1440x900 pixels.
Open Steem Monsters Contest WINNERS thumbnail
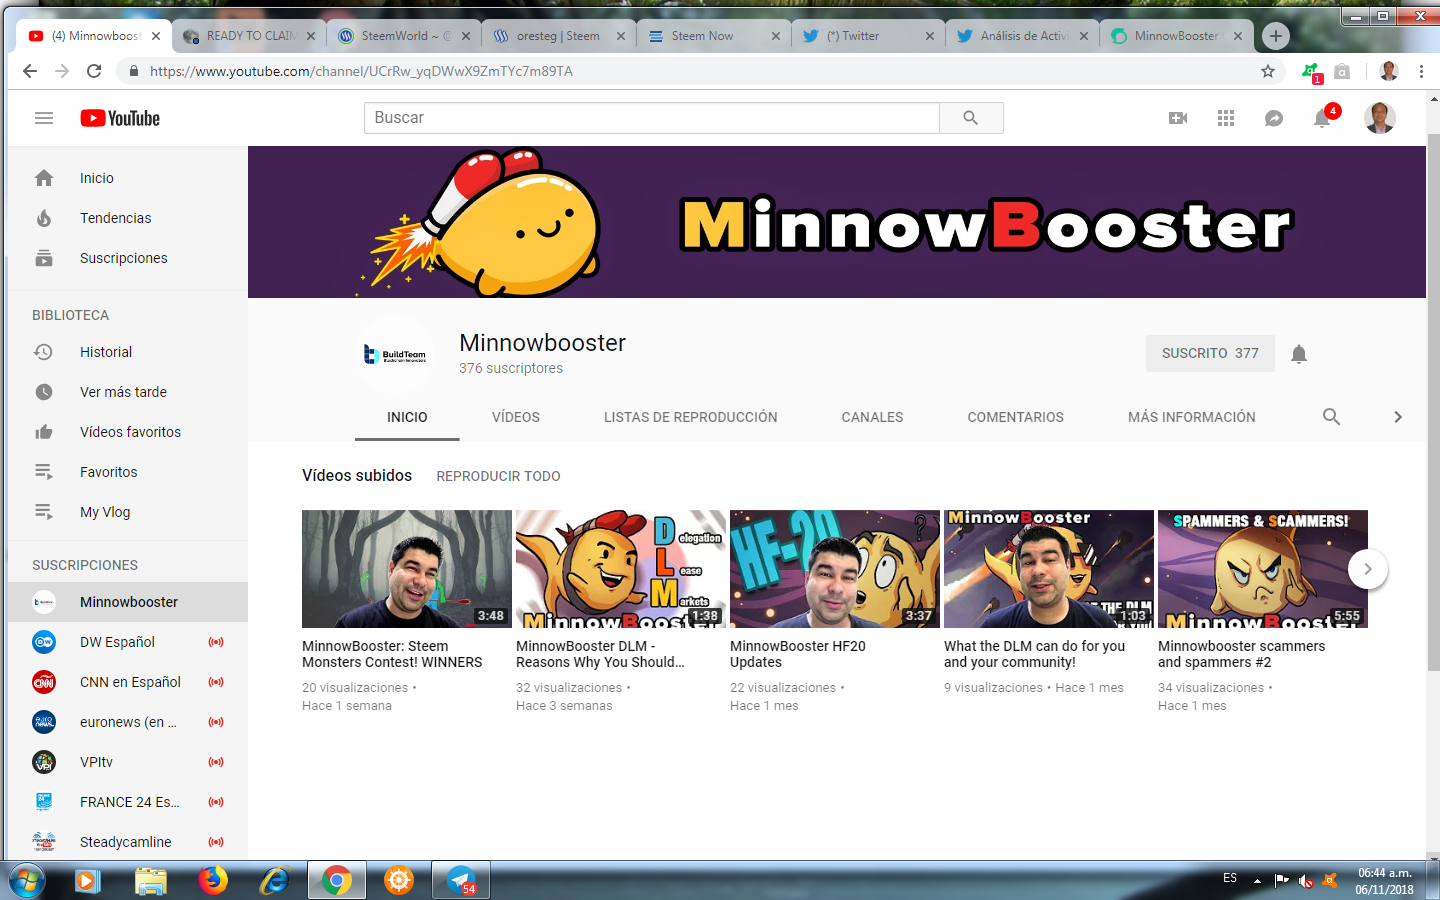[407, 569]
